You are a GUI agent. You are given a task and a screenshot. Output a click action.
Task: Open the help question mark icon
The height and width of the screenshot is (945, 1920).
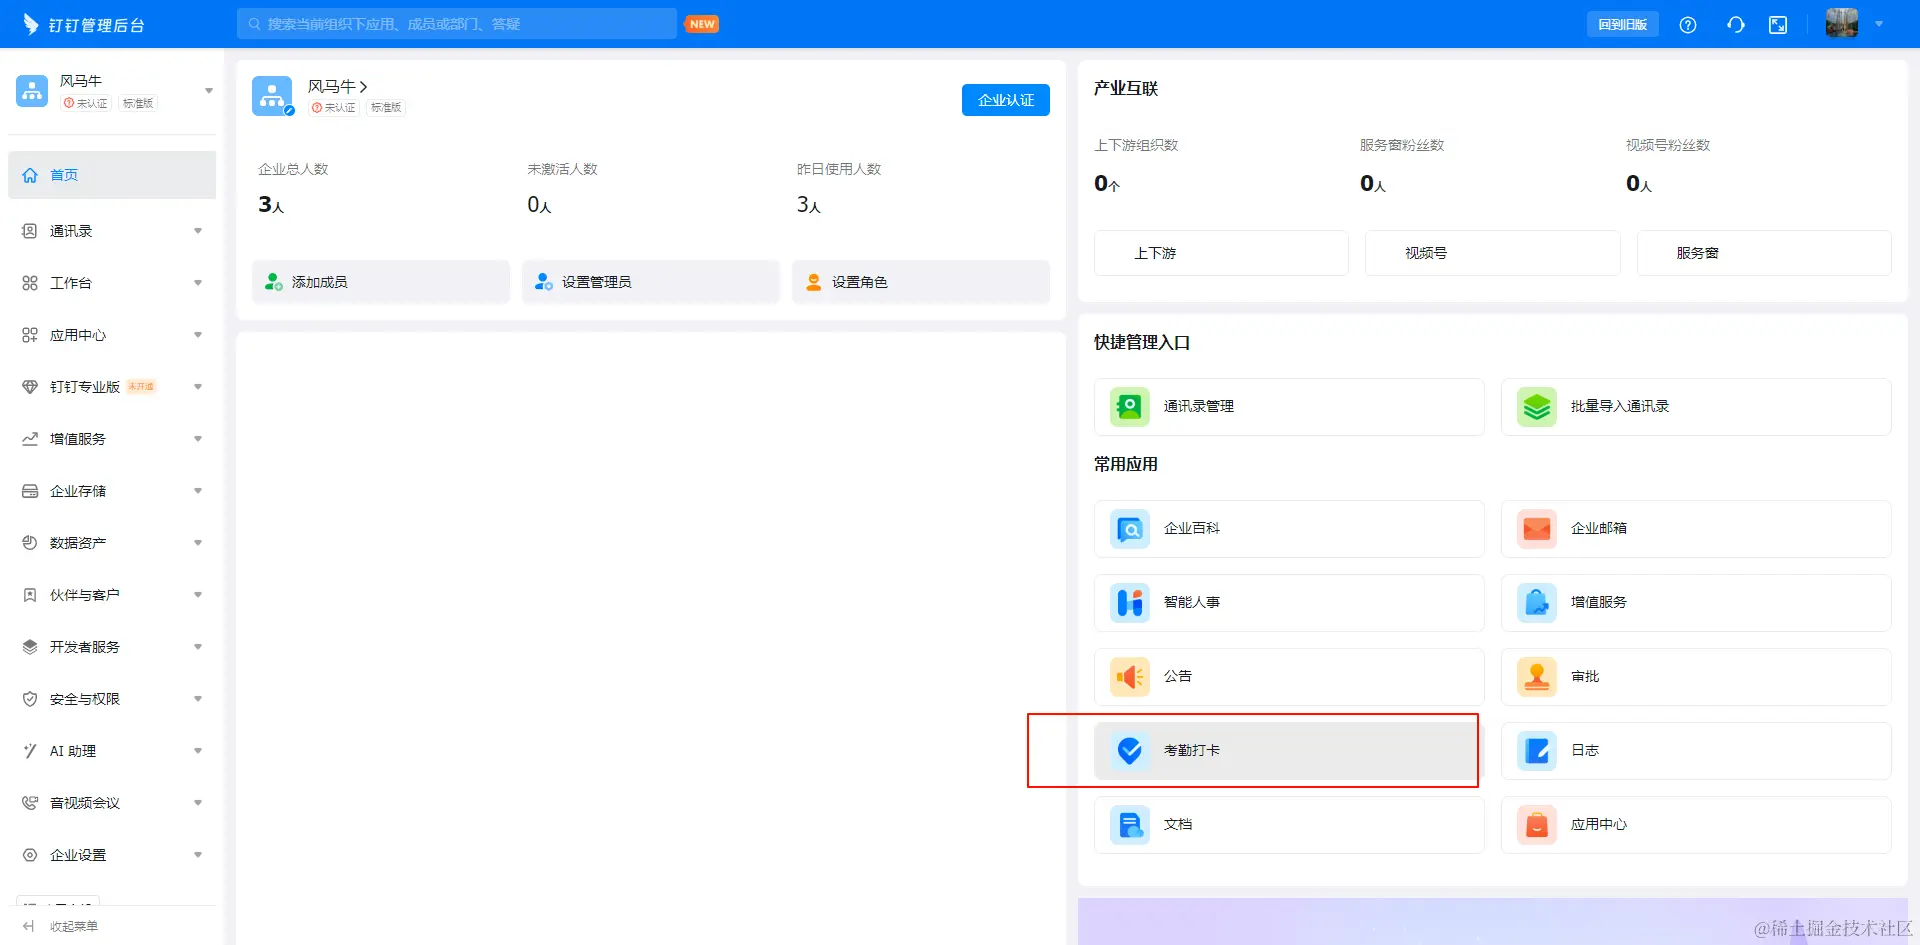pyautogui.click(x=1688, y=25)
